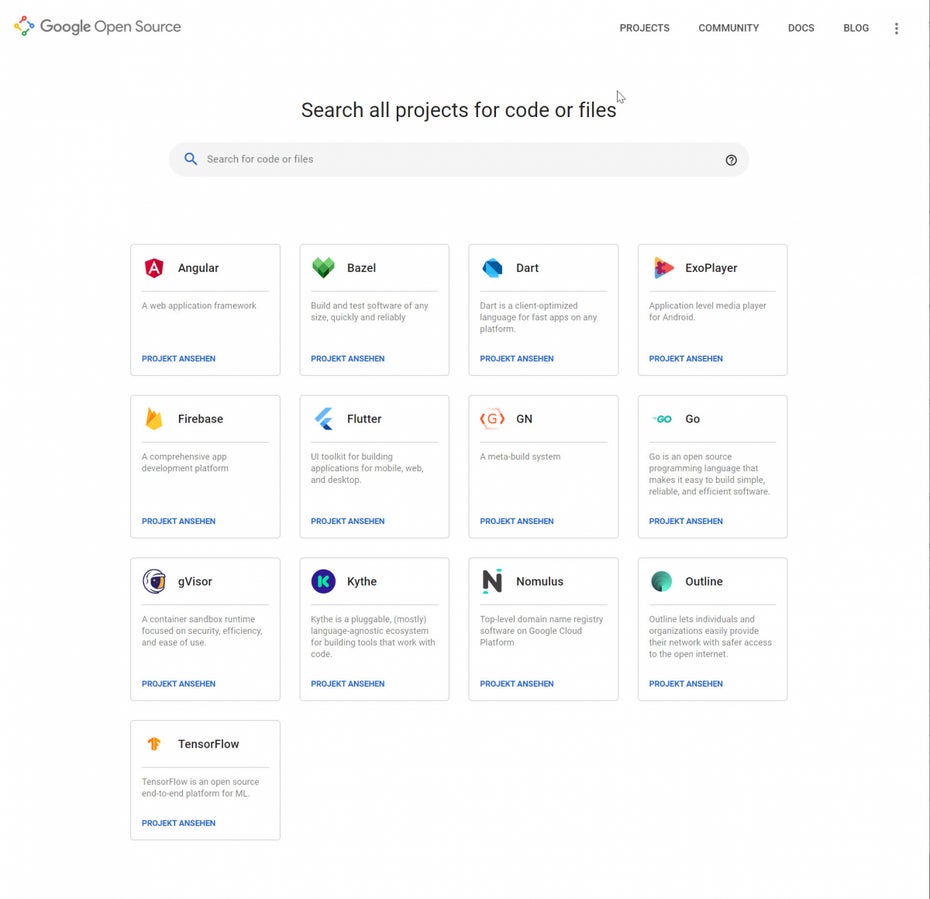
Task: Select the gVisor card title
Action: [x=195, y=582]
